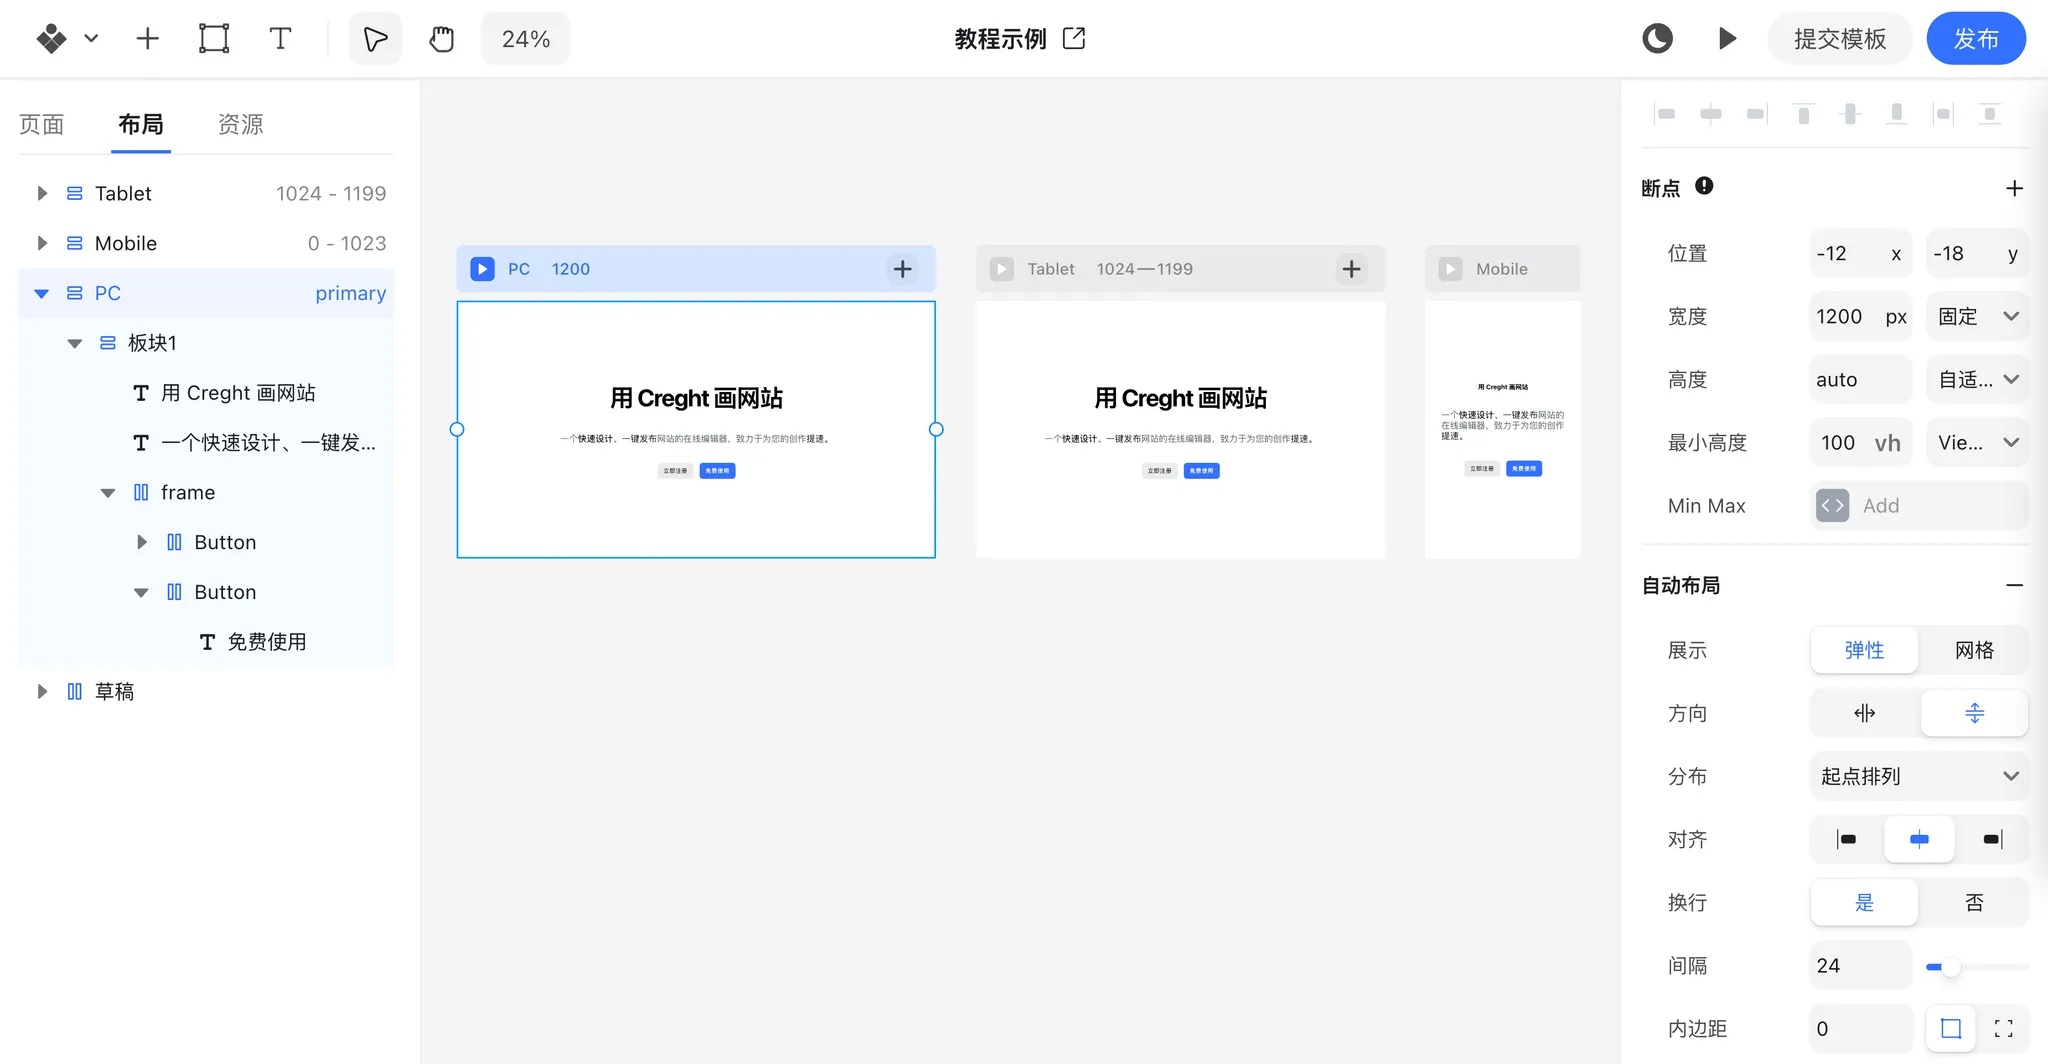Select 网格 display mode
Screen dimensions: 2048x1064
coord(1974,650)
